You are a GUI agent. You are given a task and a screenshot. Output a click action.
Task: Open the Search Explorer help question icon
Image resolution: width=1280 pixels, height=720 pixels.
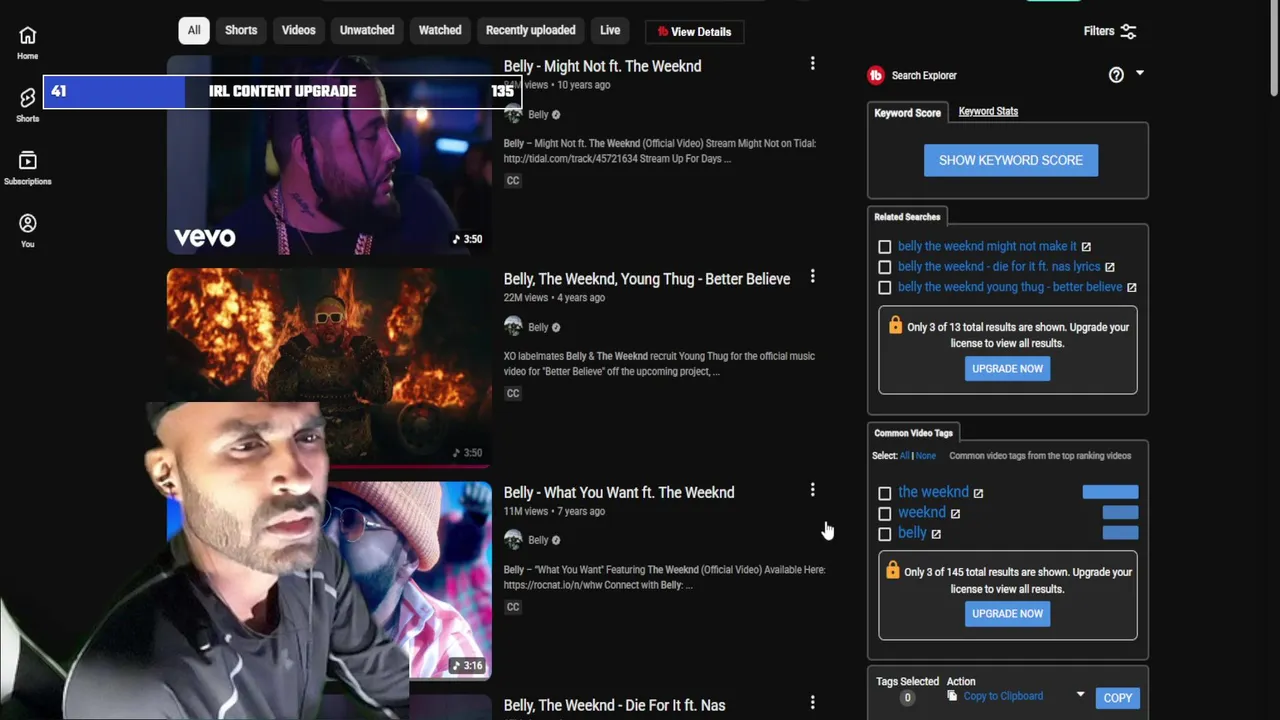coord(1116,75)
